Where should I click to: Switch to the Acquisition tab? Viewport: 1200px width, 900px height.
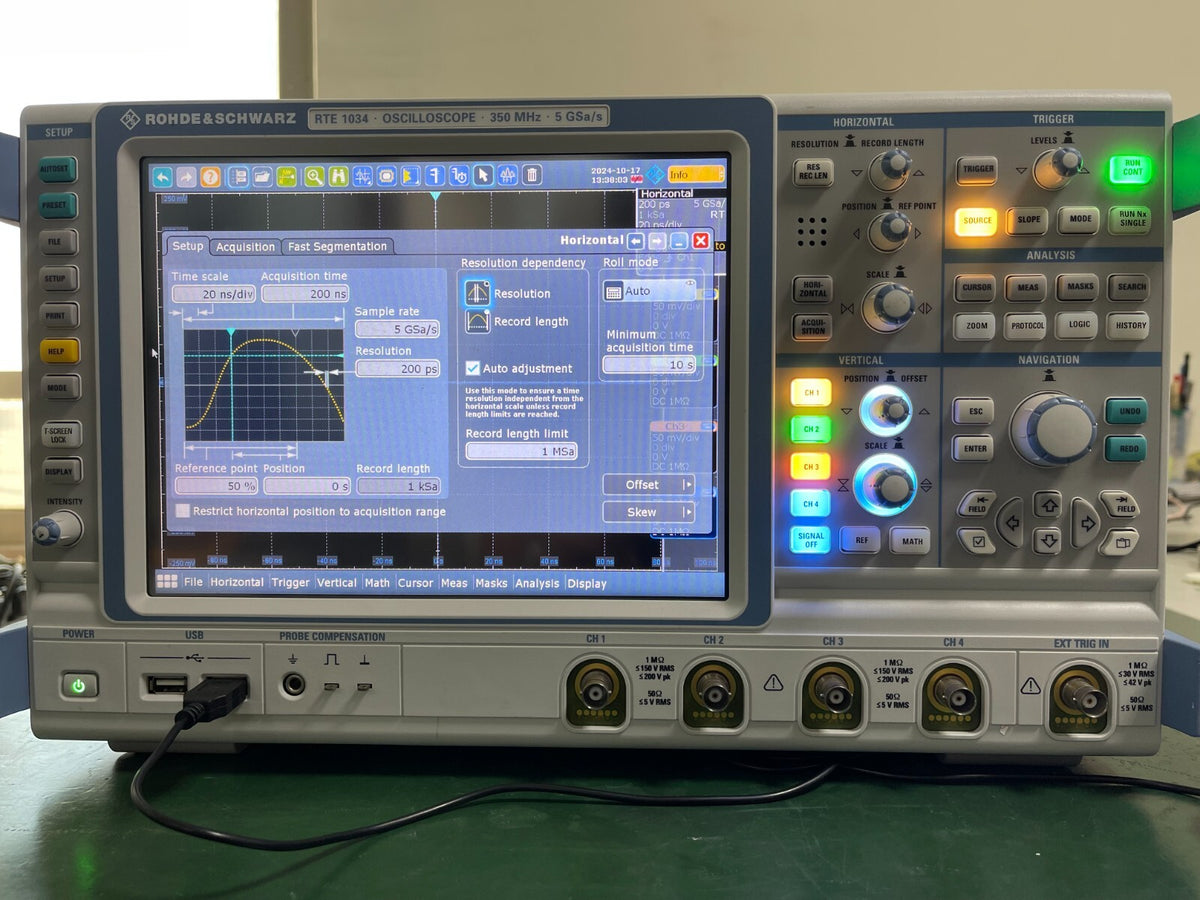(245, 247)
